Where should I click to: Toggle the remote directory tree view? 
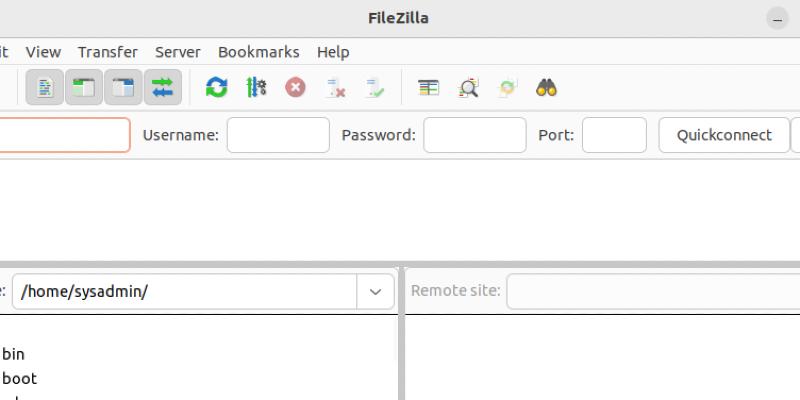point(122,88)
